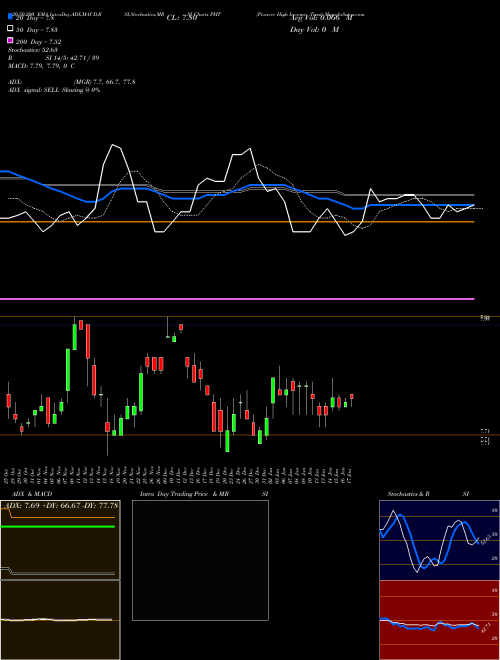
Task: Click the white 50 Day legend swatch
Action: click(10, 29)
